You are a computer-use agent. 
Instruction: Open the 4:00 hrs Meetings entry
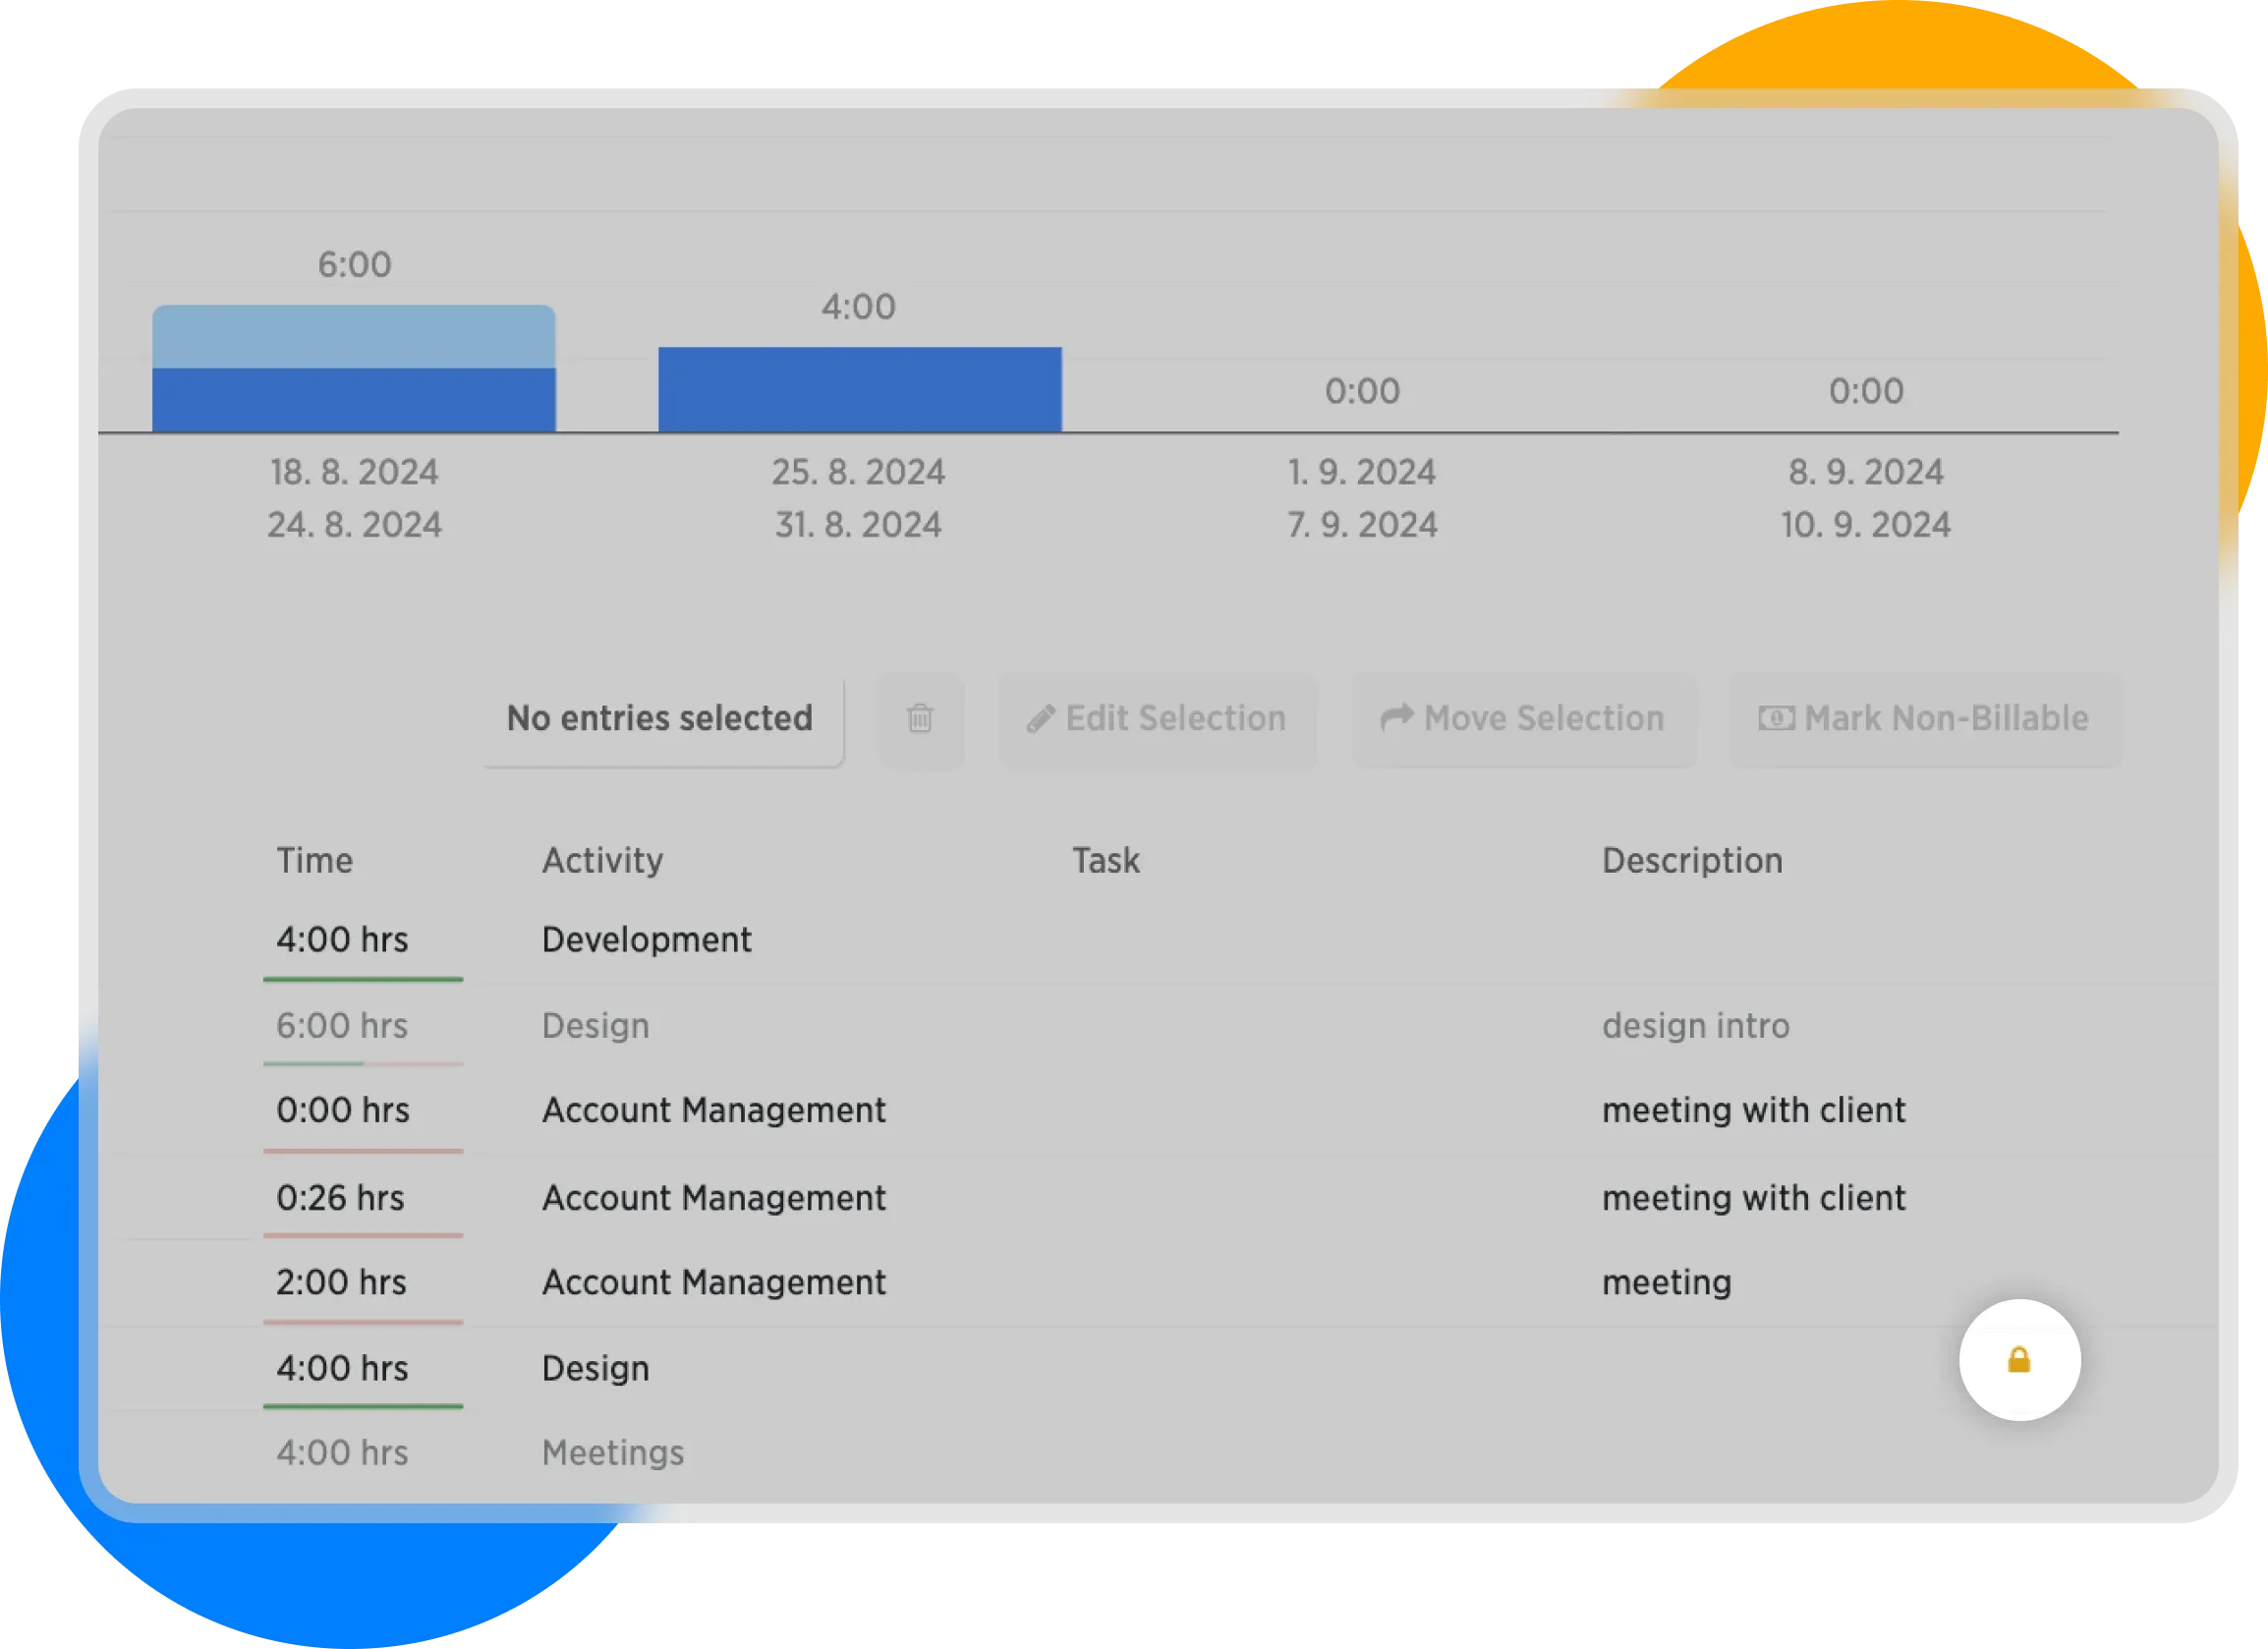coord(612,1453)
